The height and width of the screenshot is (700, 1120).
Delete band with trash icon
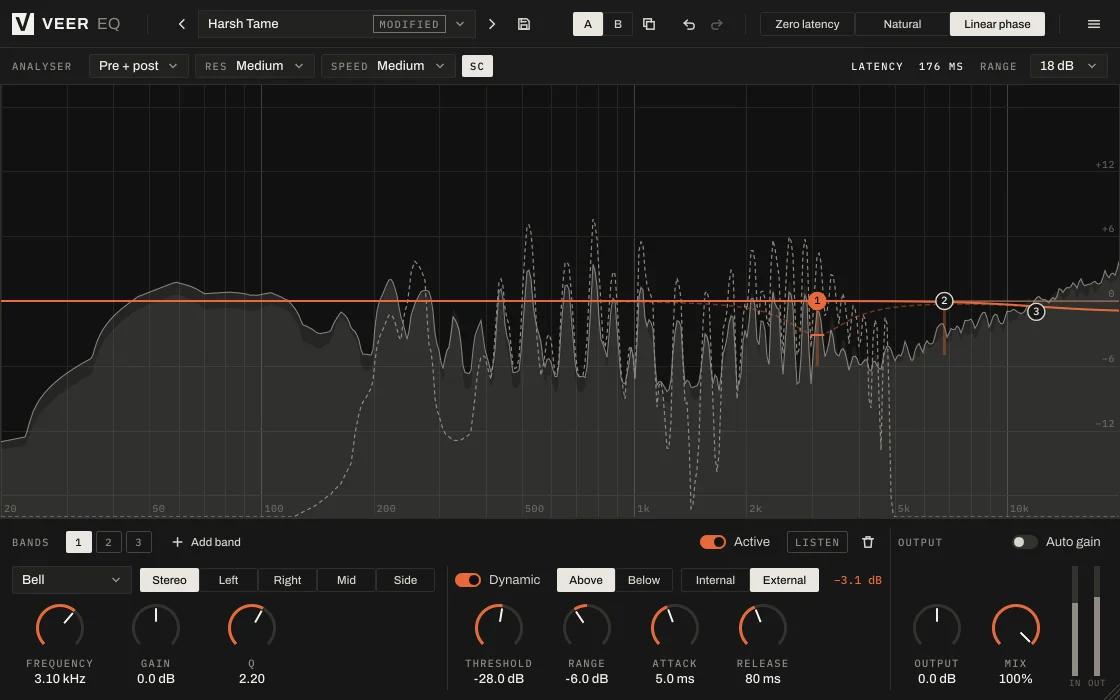coord(868,542)
